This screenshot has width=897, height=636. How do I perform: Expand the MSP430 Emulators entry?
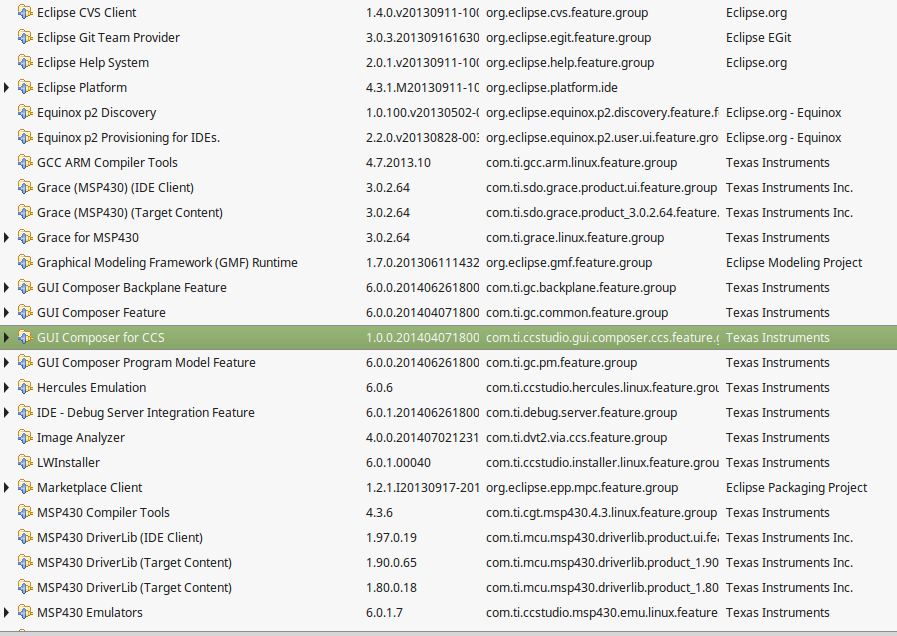6,613
